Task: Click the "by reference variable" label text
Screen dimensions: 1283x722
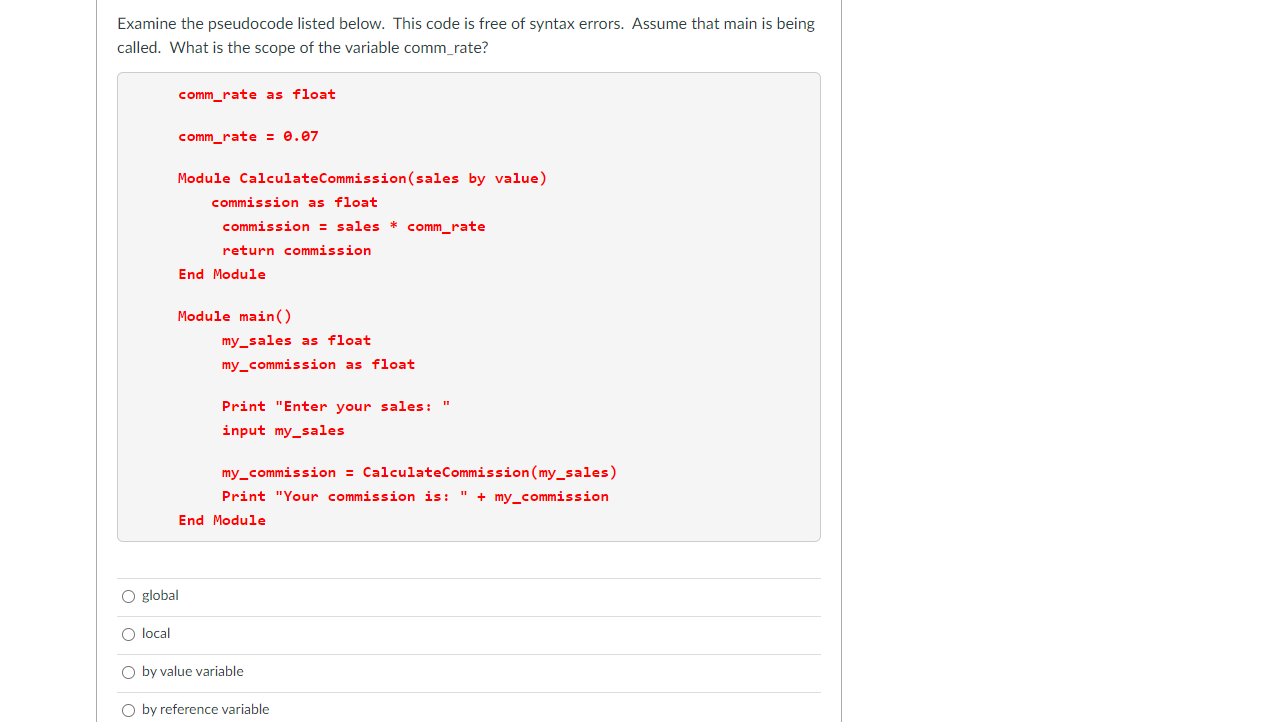Action: (x=206, y=709)
